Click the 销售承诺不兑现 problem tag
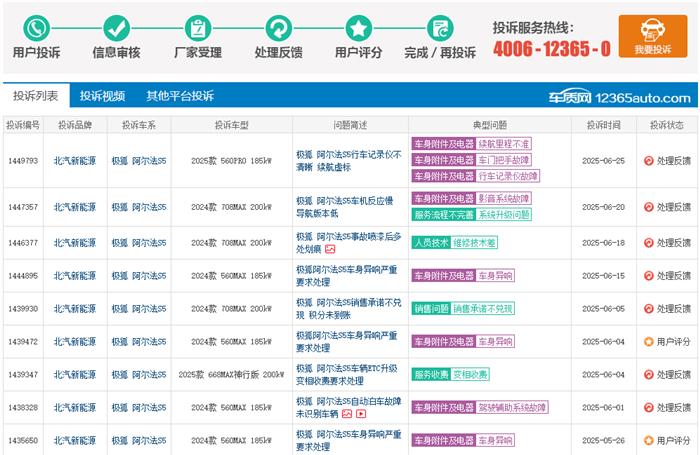This screenshot has height=455, width=700. [x=483, y=309]
